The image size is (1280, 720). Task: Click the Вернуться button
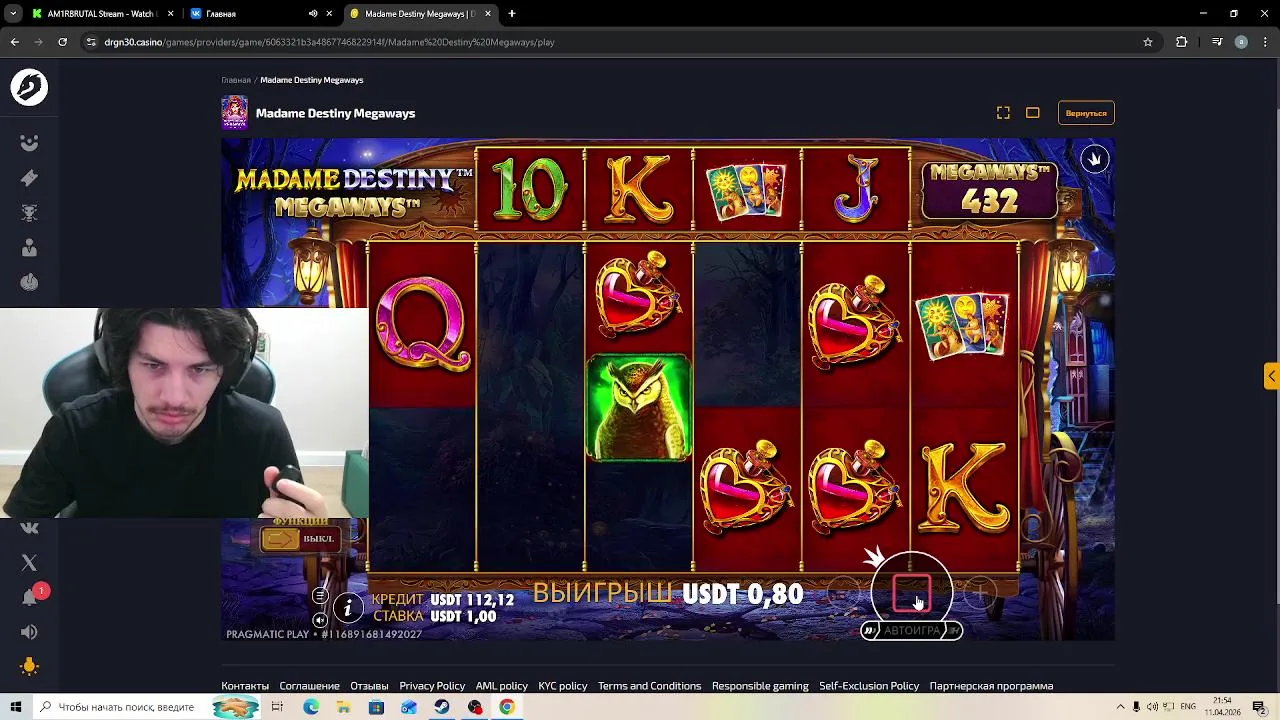tap(1086, 113)
